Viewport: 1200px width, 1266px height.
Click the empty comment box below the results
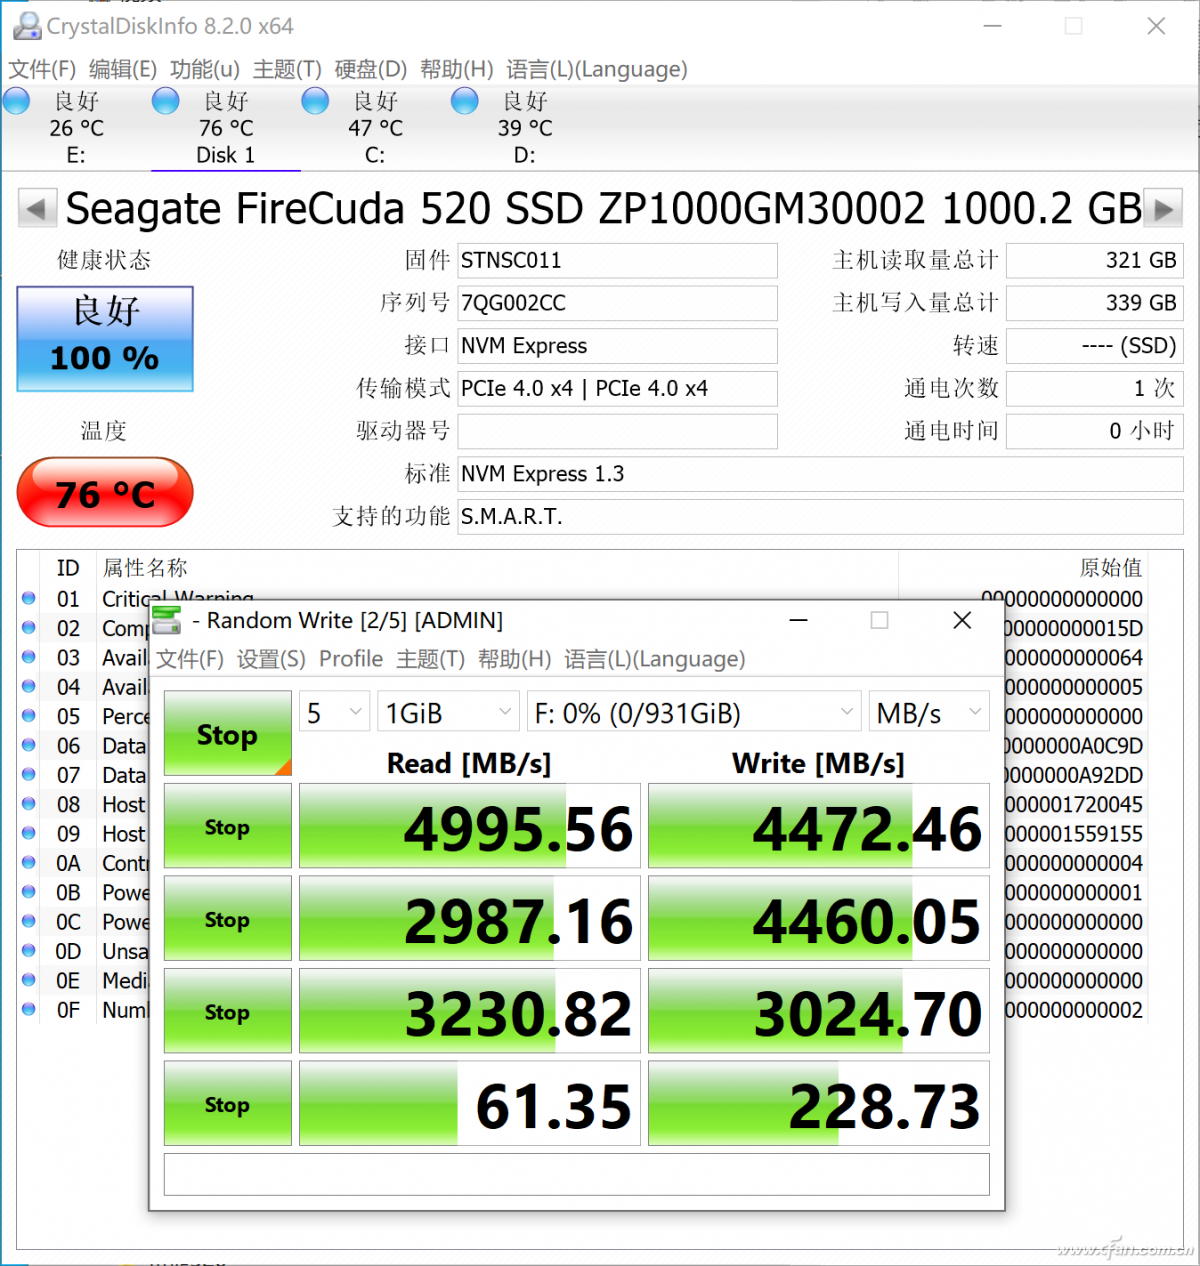pos(577,1174)
